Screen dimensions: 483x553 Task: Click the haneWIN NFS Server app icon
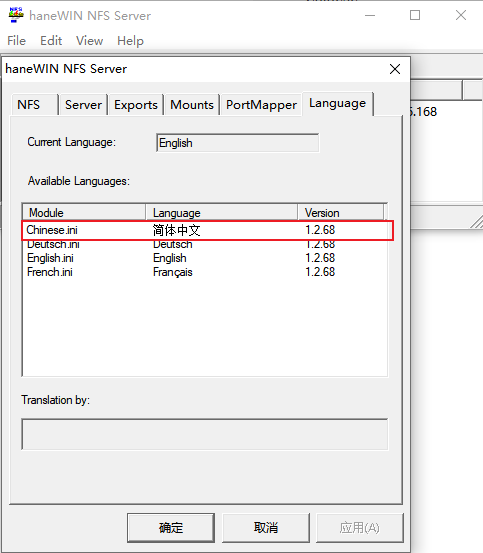click(16, 15)
